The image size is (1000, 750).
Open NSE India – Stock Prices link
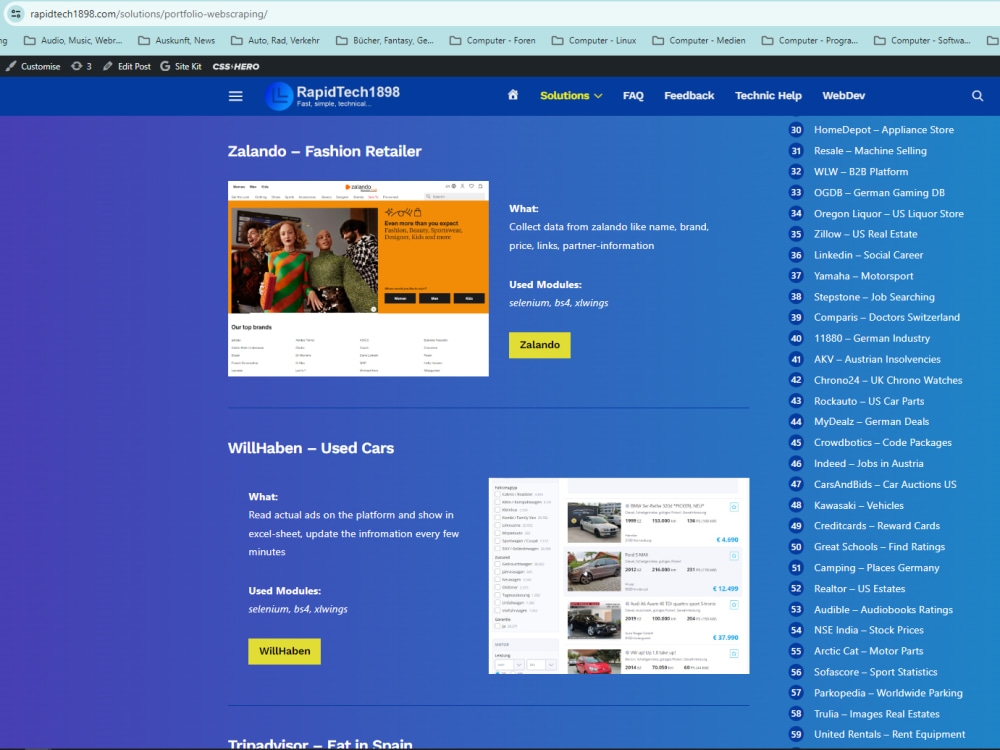[869, 630]
